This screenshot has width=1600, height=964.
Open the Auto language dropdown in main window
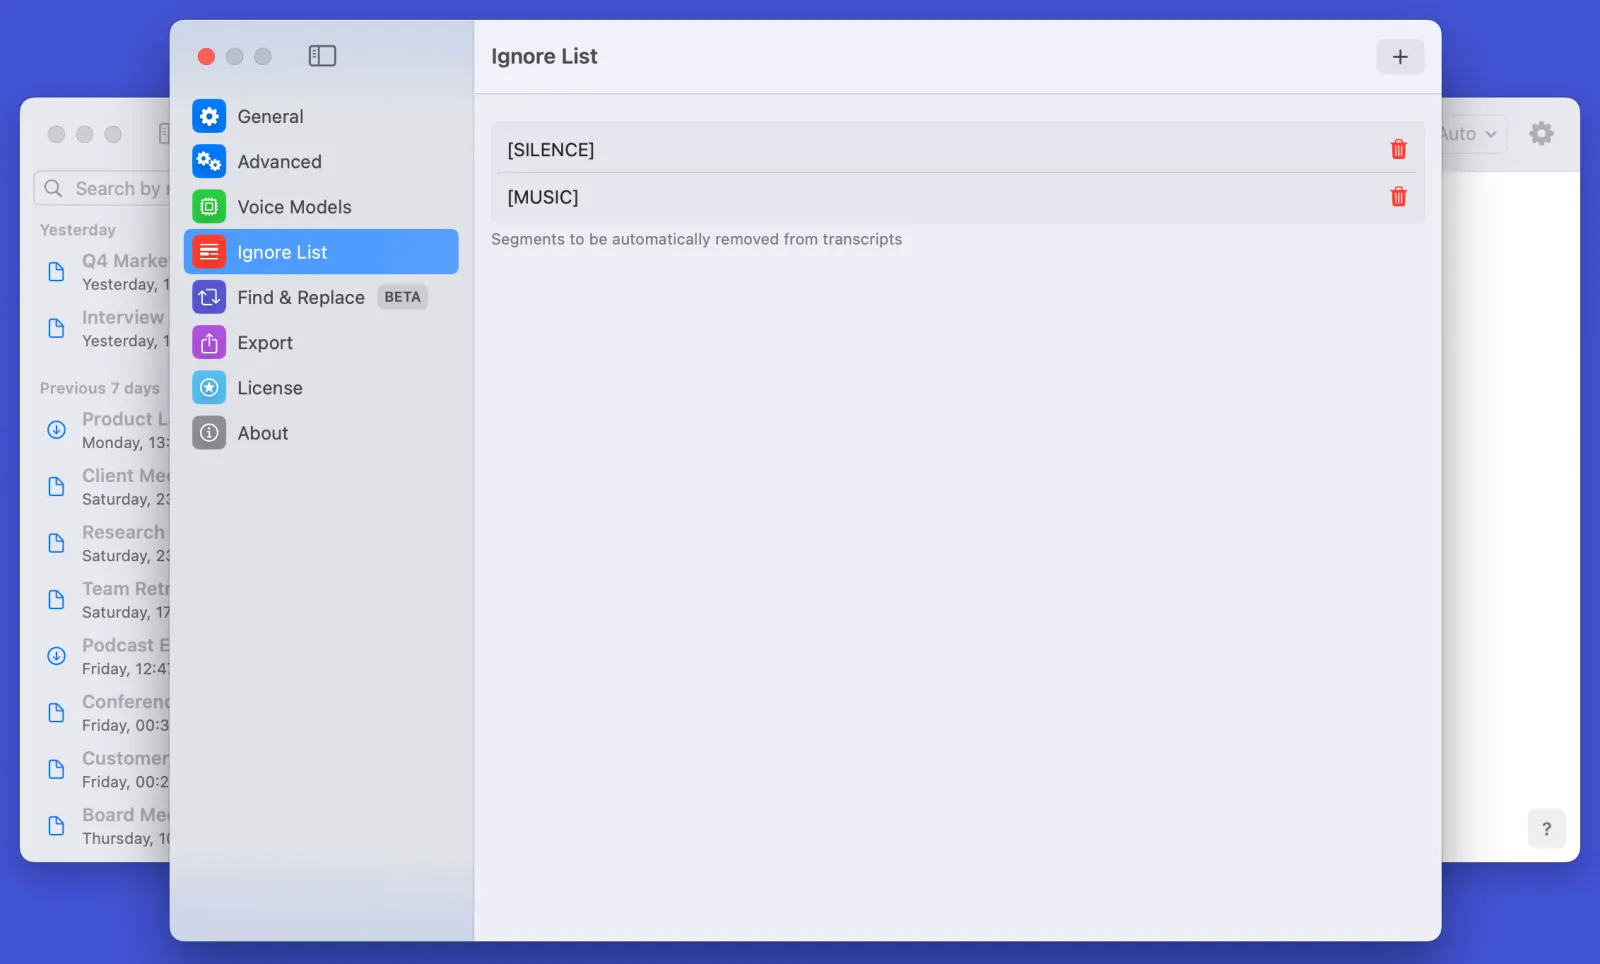1472,134
